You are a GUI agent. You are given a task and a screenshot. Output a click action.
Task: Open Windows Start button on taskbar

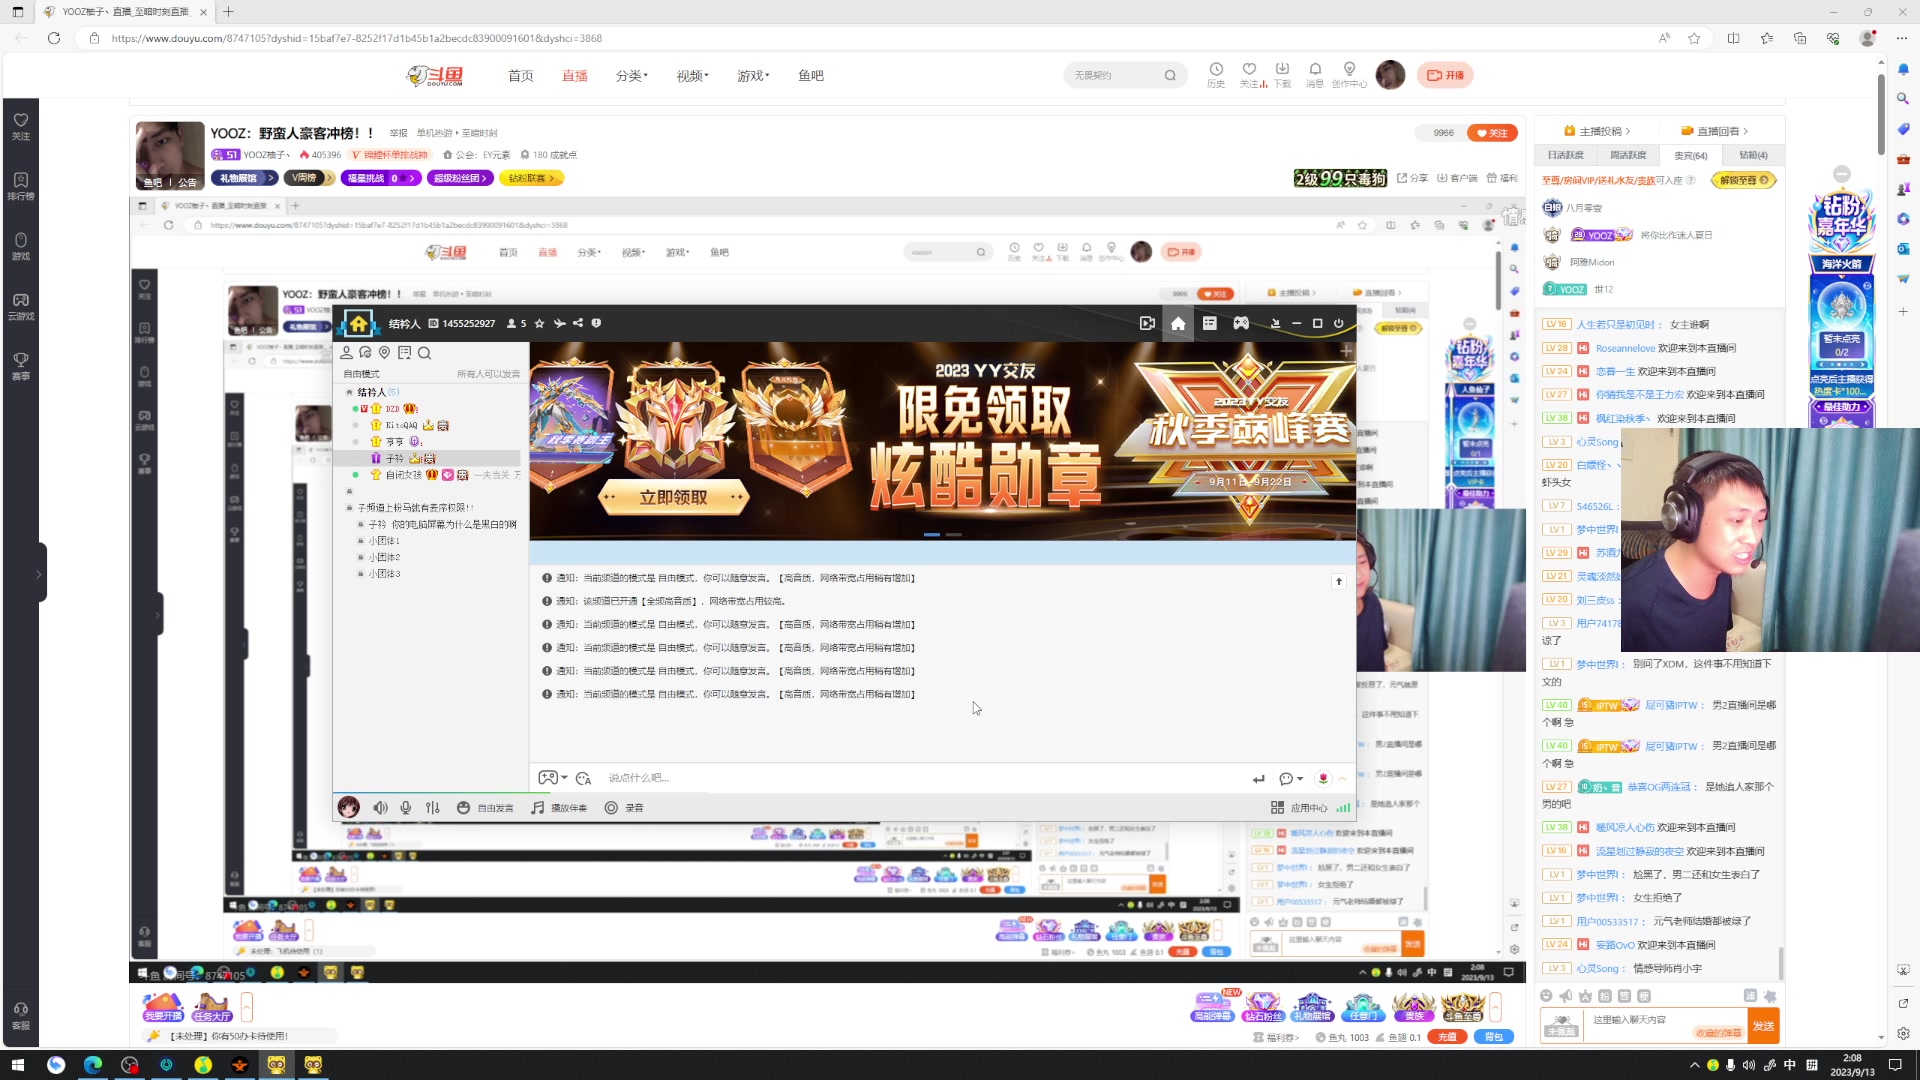coord(17,1065)
